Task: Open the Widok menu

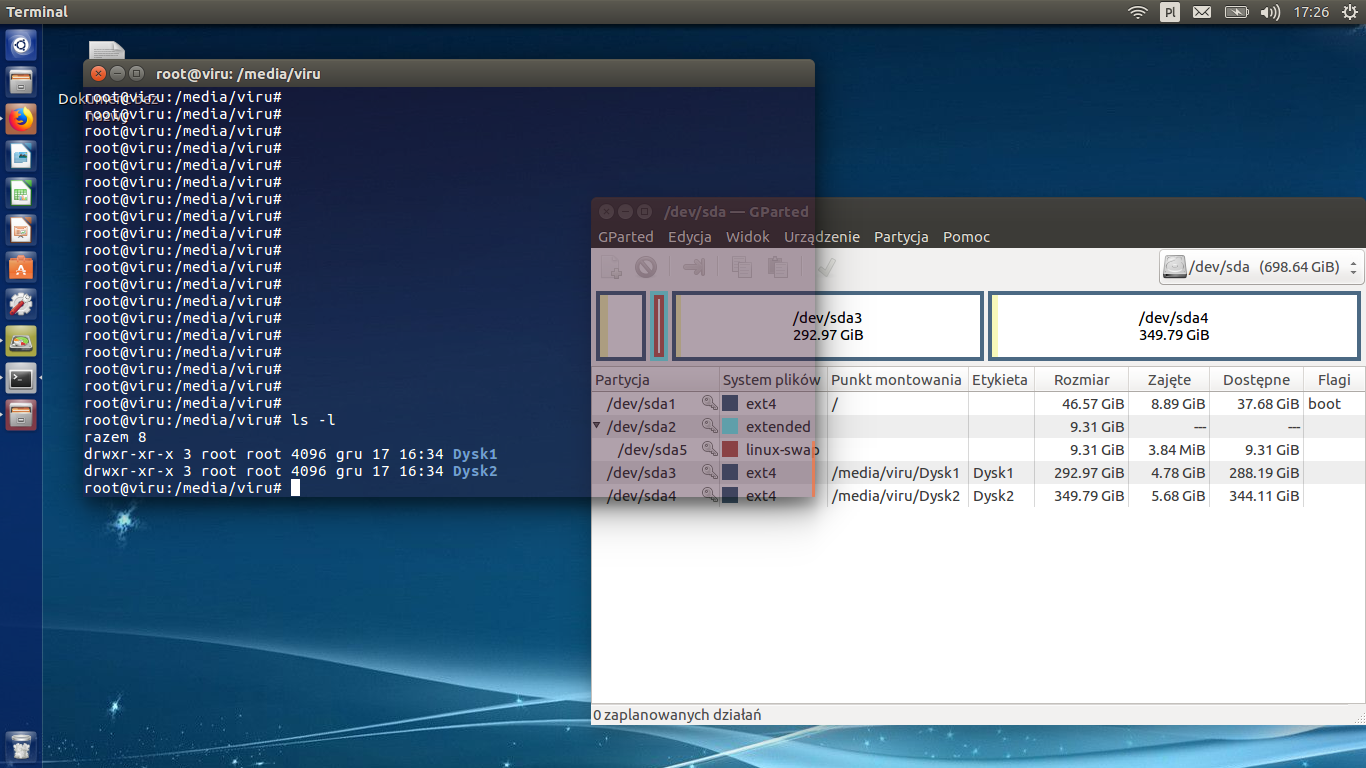Action: click(x=748, y=237)
